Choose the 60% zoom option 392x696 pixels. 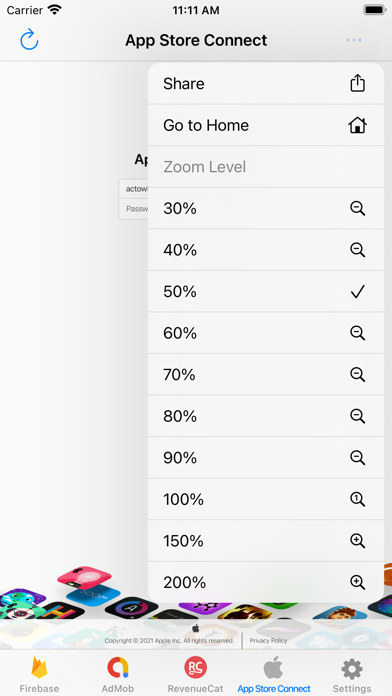[265, 333]
